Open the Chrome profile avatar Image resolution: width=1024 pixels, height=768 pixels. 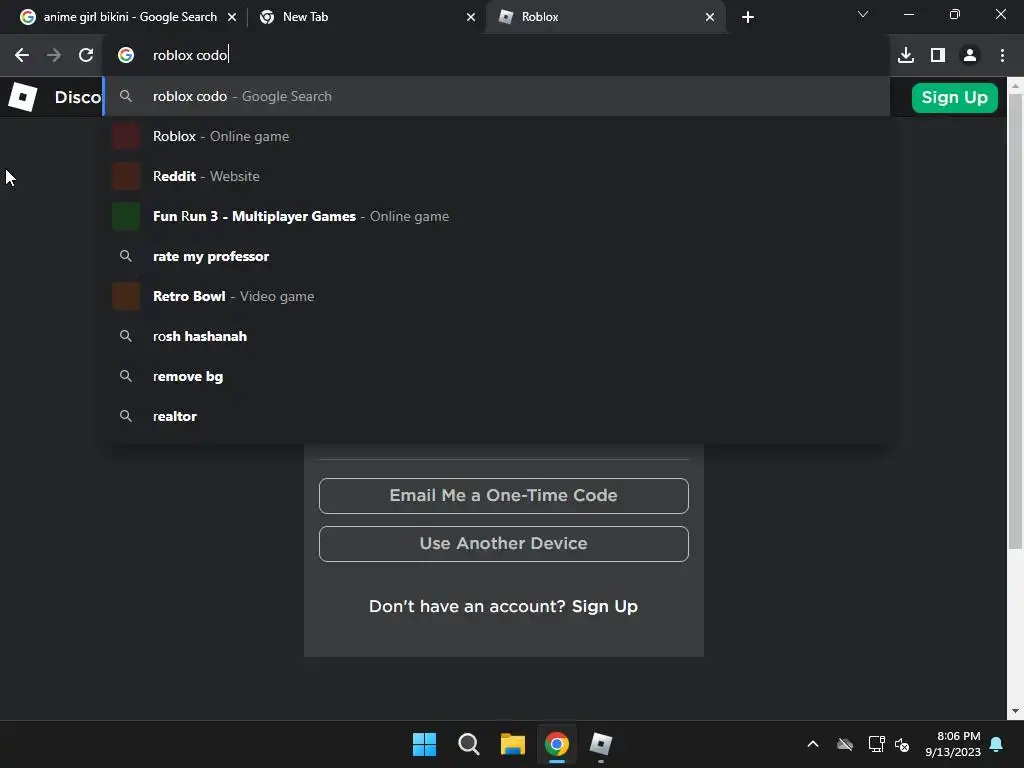click(x=970, y=56)
